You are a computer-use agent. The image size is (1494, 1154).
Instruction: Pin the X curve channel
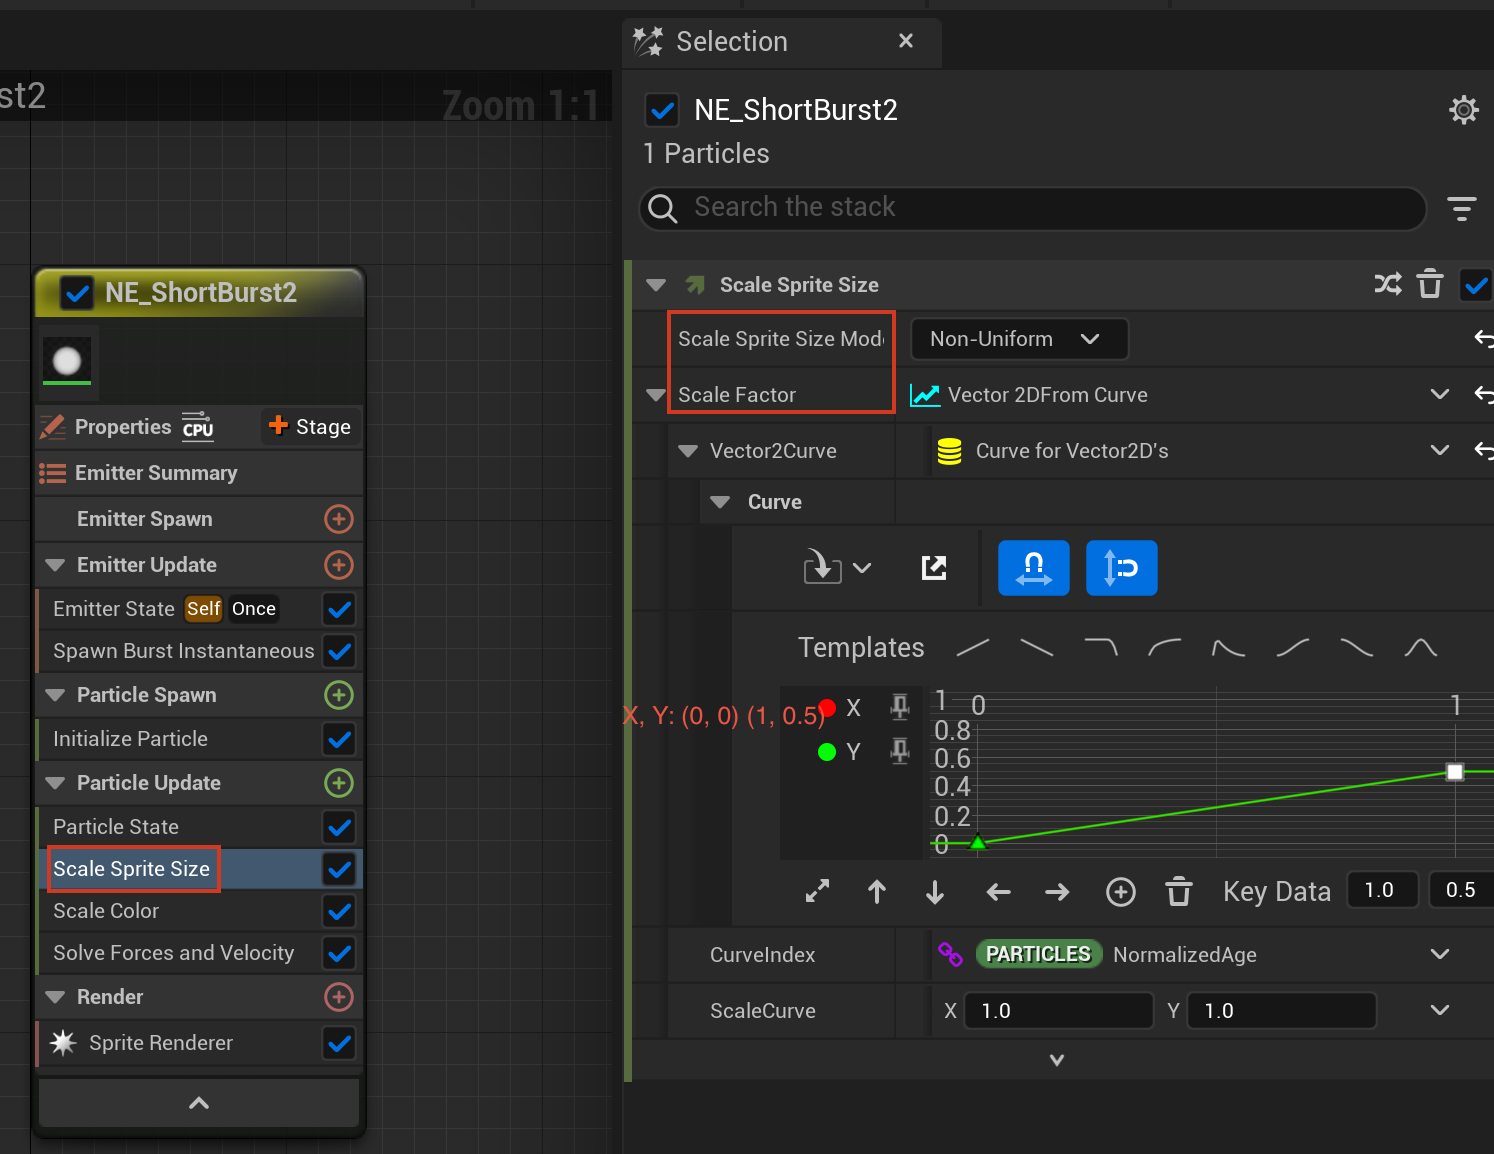900,707
